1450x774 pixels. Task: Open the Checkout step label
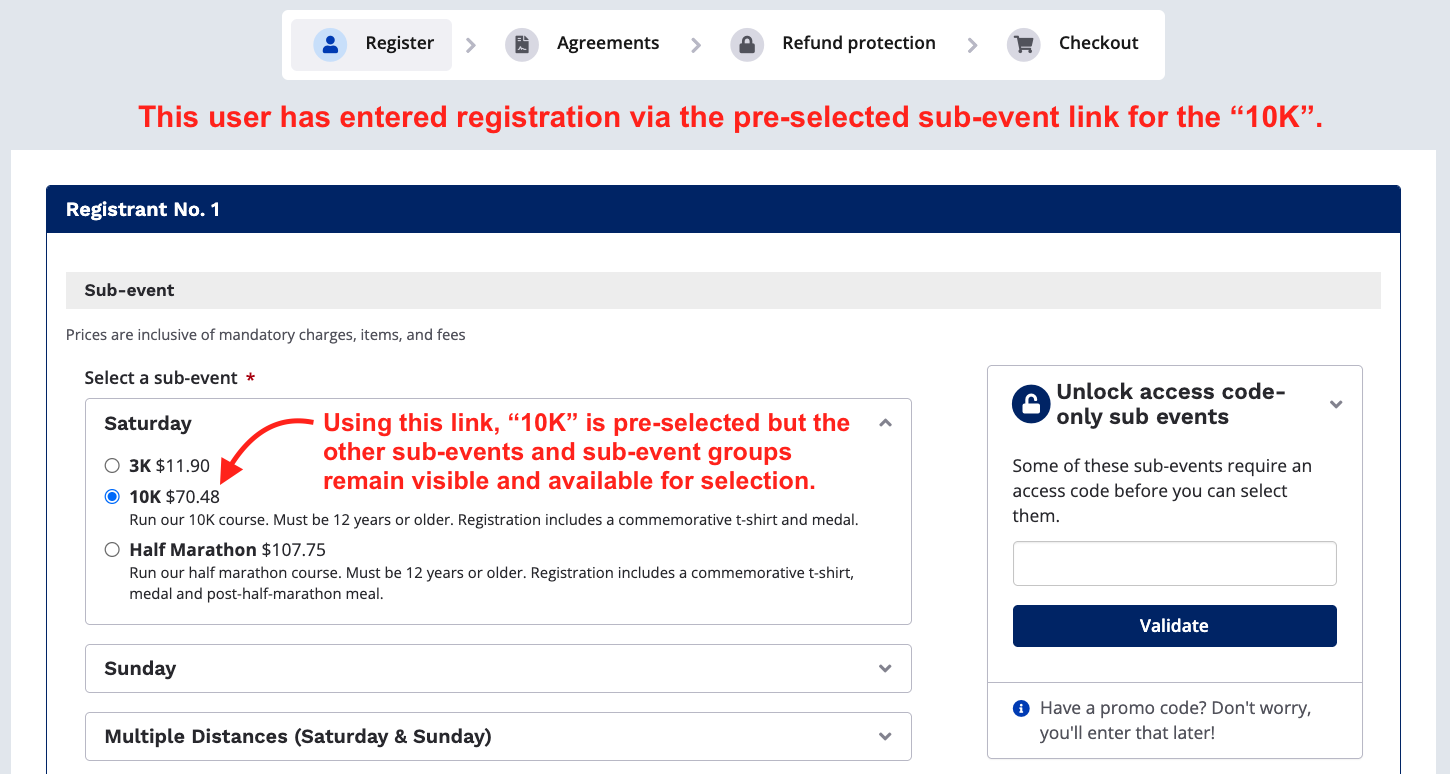click(x=1098, y=43)
